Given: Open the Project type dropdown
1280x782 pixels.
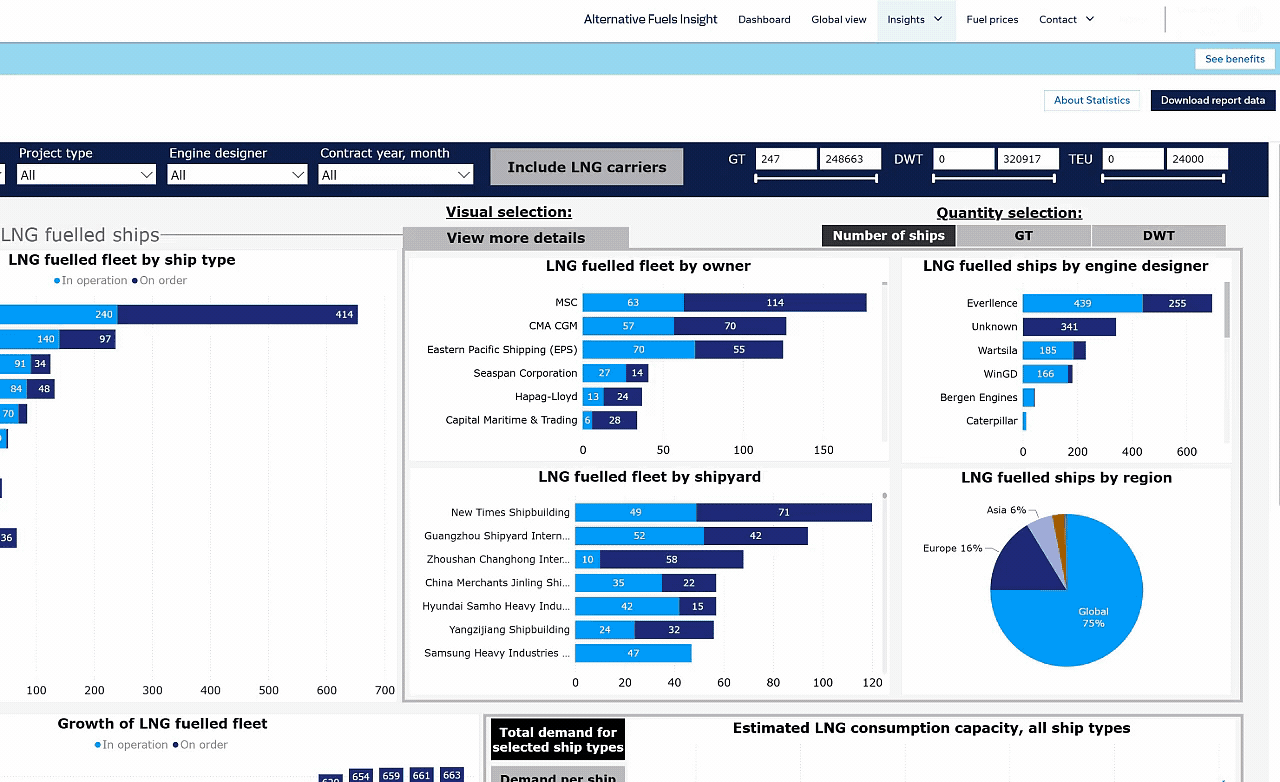Looking at the screenshot, I should [x=87, y=175].
